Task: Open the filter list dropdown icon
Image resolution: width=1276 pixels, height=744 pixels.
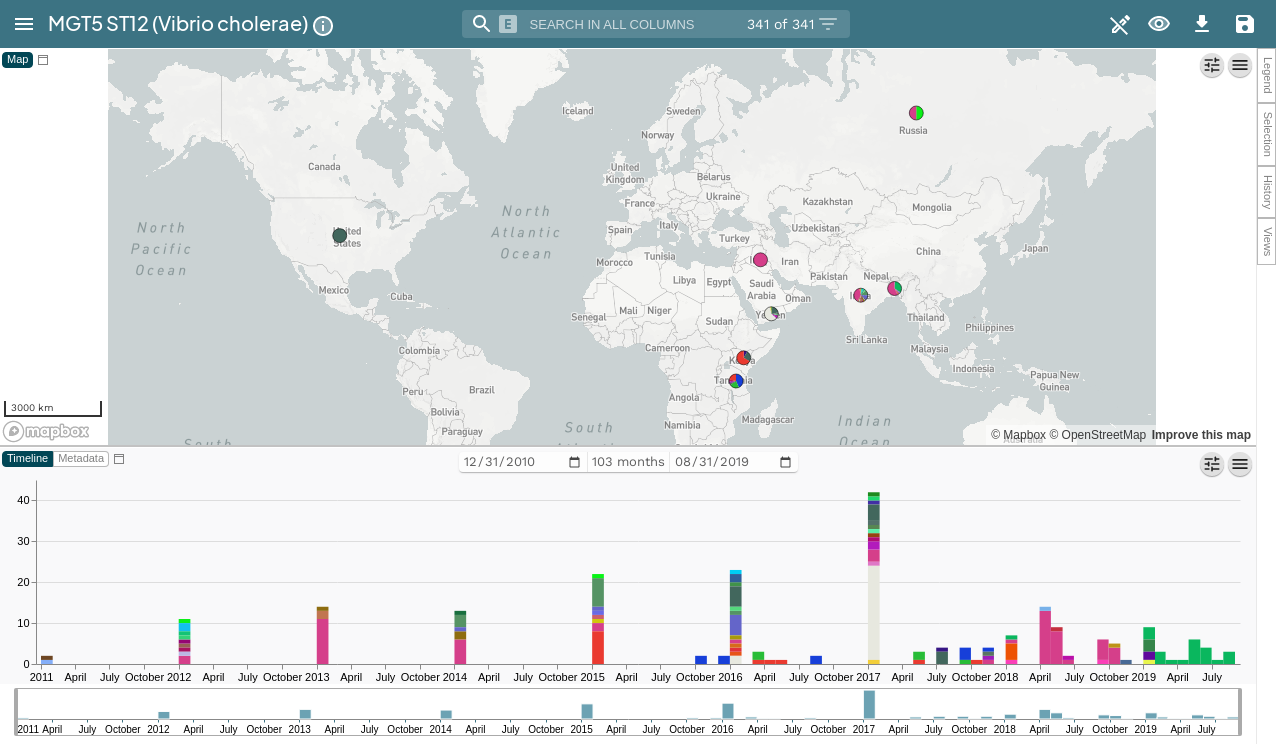Action: (x=828, y=24)
